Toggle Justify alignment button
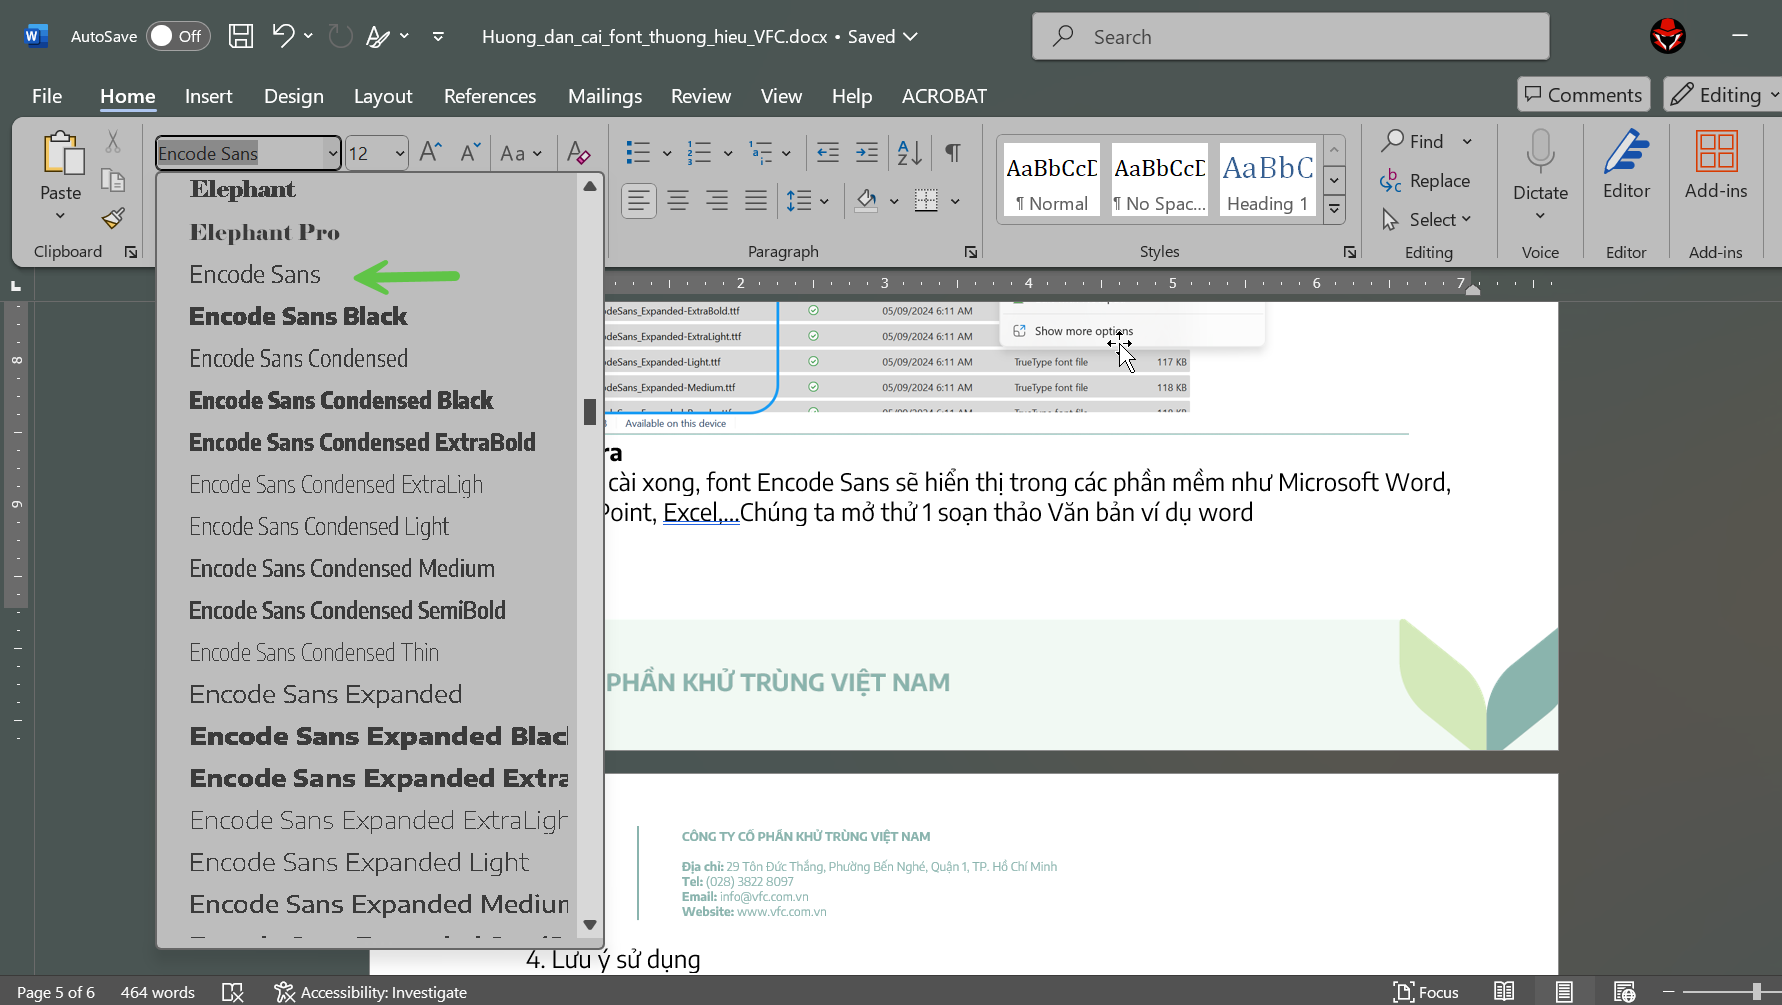This screenshot has width=1782, height=1005. 756,201
